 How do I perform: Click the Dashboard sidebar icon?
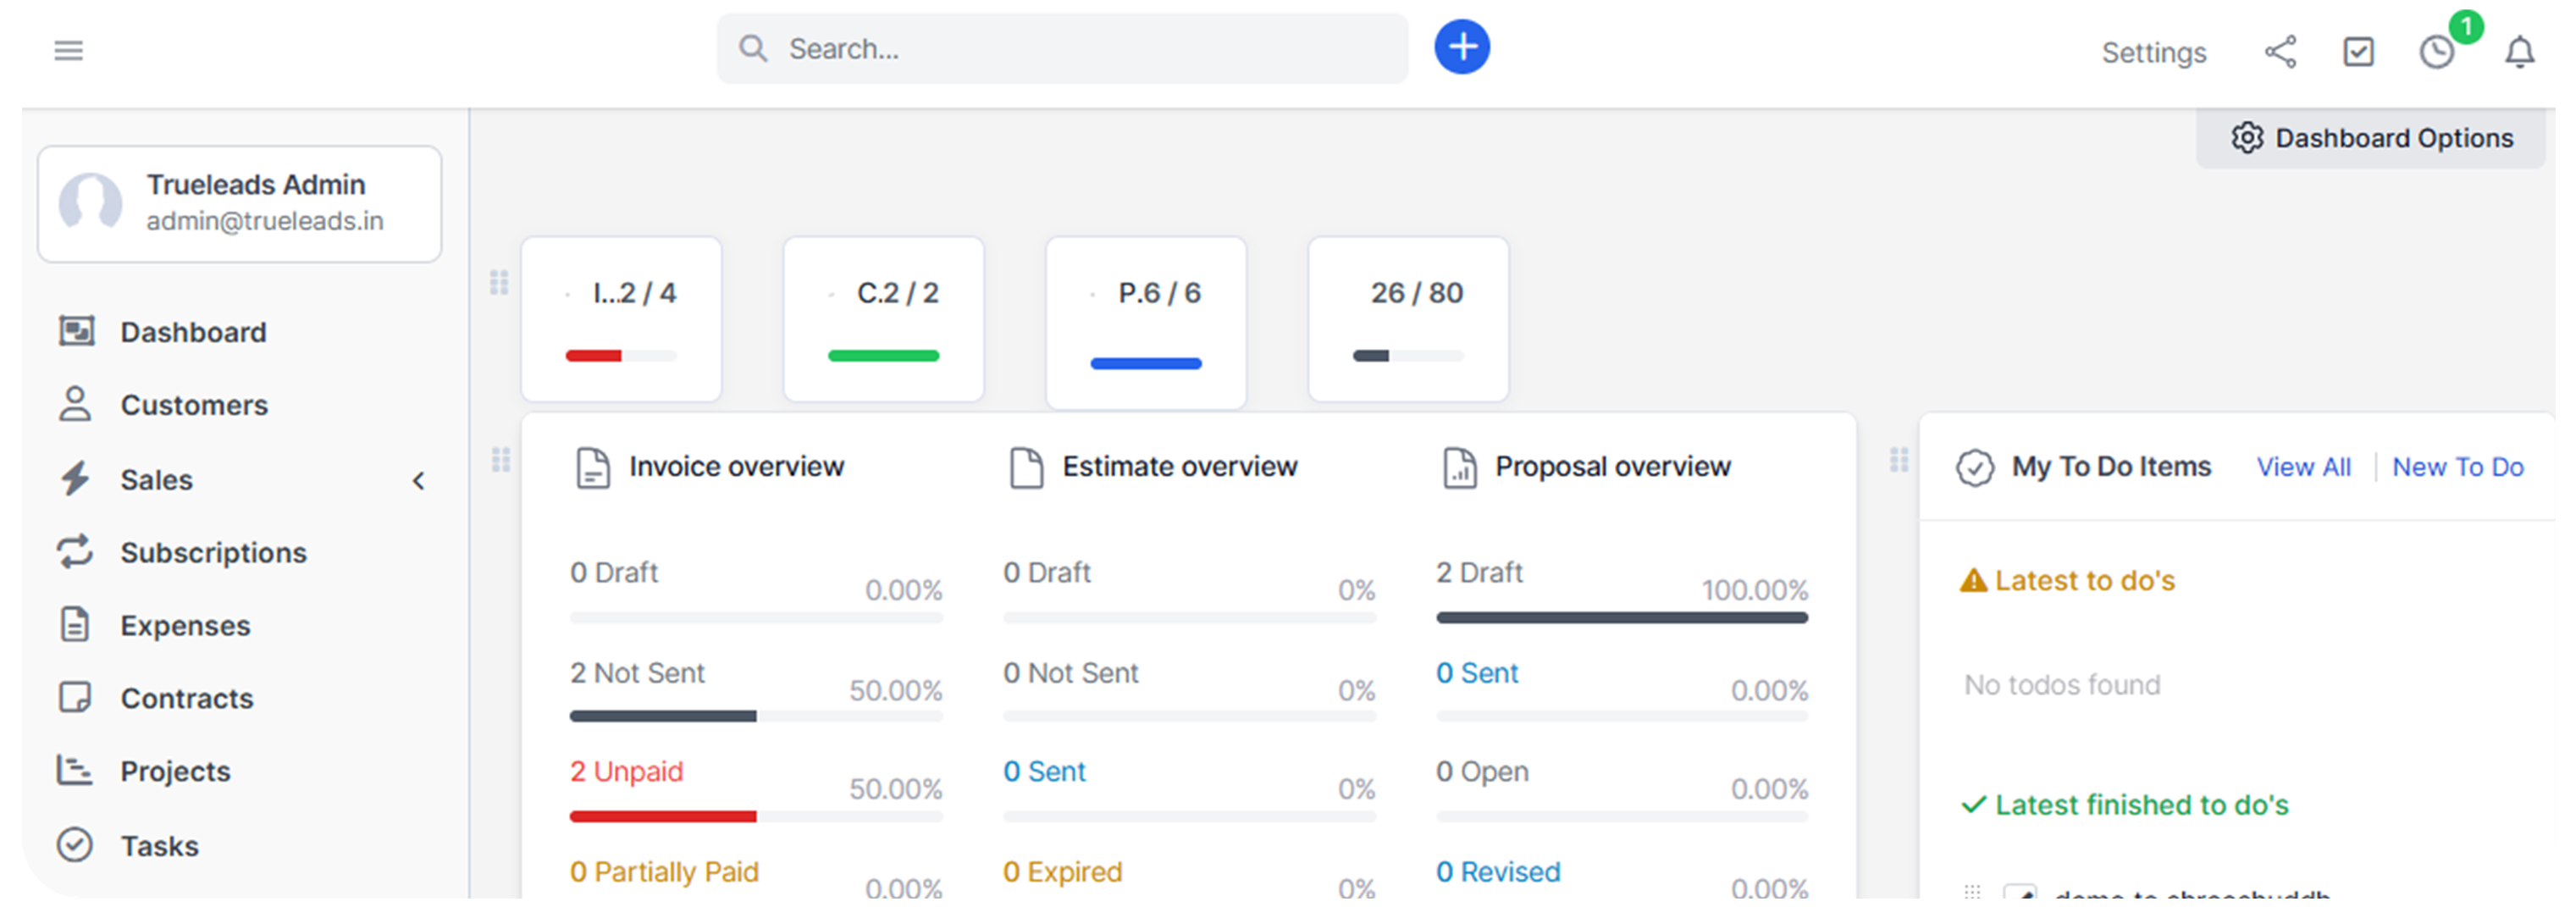[76, 331]
